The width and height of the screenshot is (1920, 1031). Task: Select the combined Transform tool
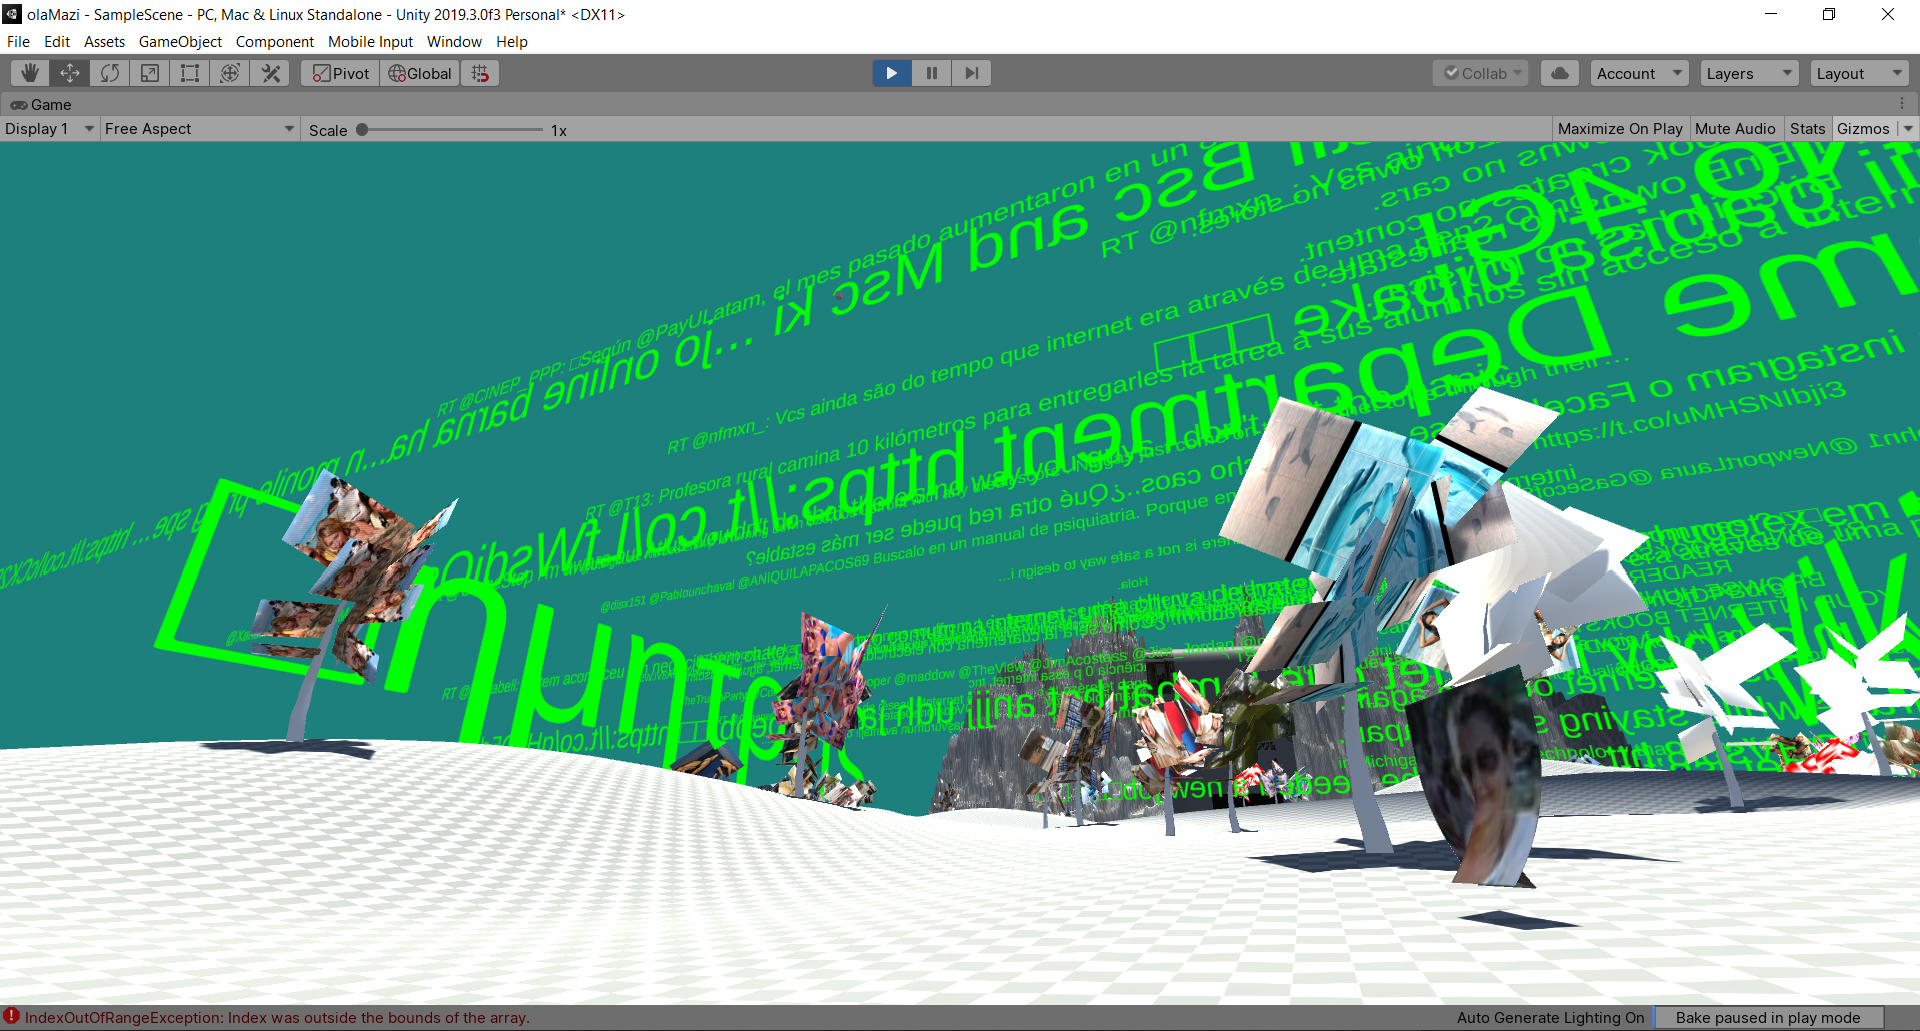[230, 73]
